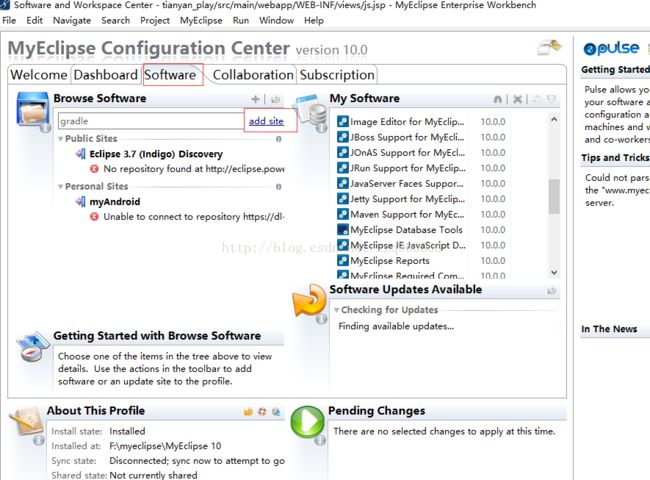This screenshot has width=650, height=480.
Task: Switch to the Dashboard tab
Action: pos(106,75)
